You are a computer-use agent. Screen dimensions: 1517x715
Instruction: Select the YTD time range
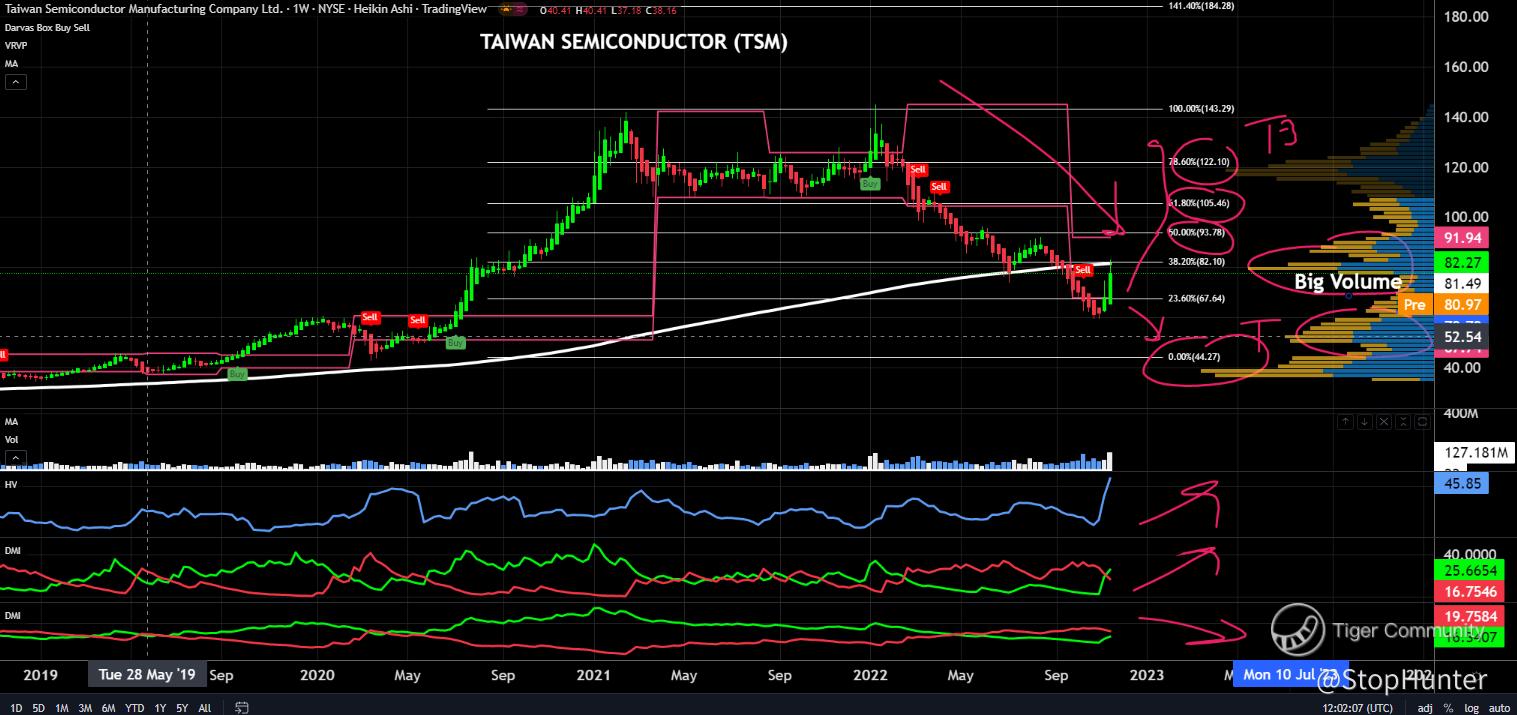(x=134, y=707)
